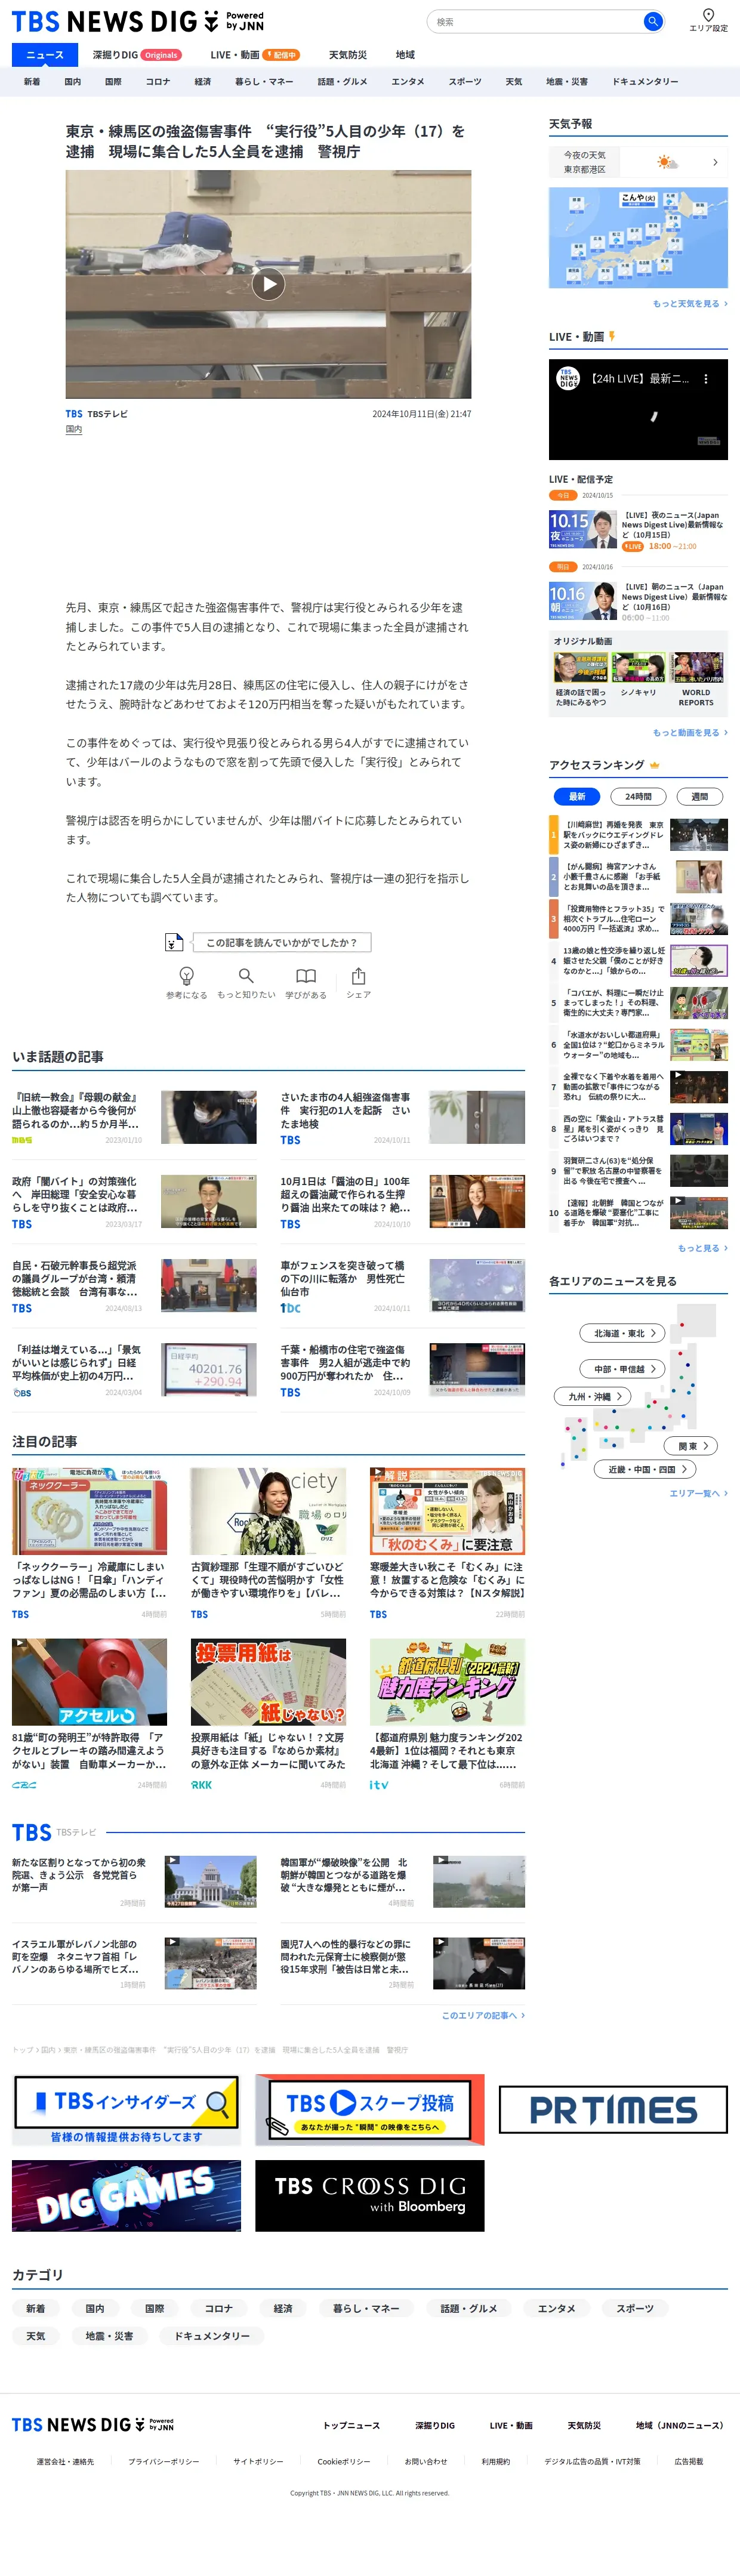This screenshot has height=2576, width=740.
Task: Select 24時間 ranking tab
Action: coord(638,797)
